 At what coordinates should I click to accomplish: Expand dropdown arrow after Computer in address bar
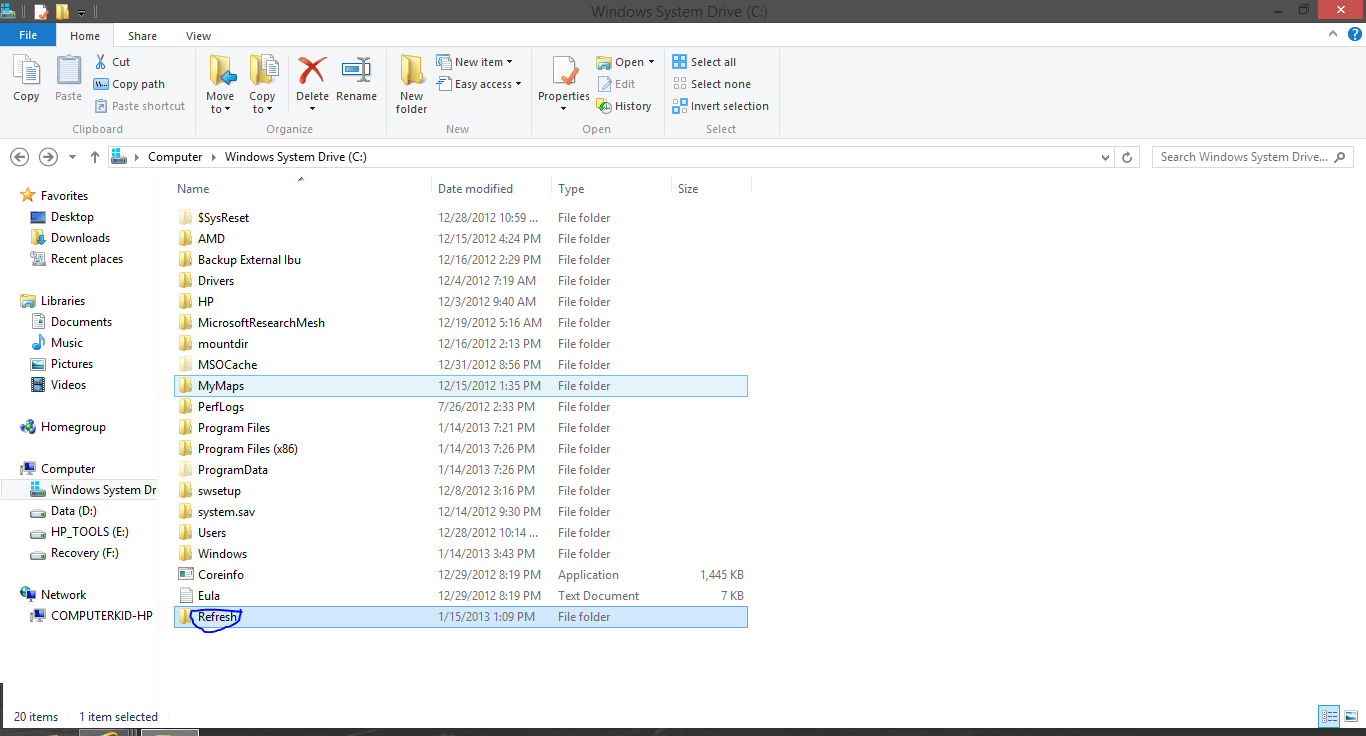(213, 157)
